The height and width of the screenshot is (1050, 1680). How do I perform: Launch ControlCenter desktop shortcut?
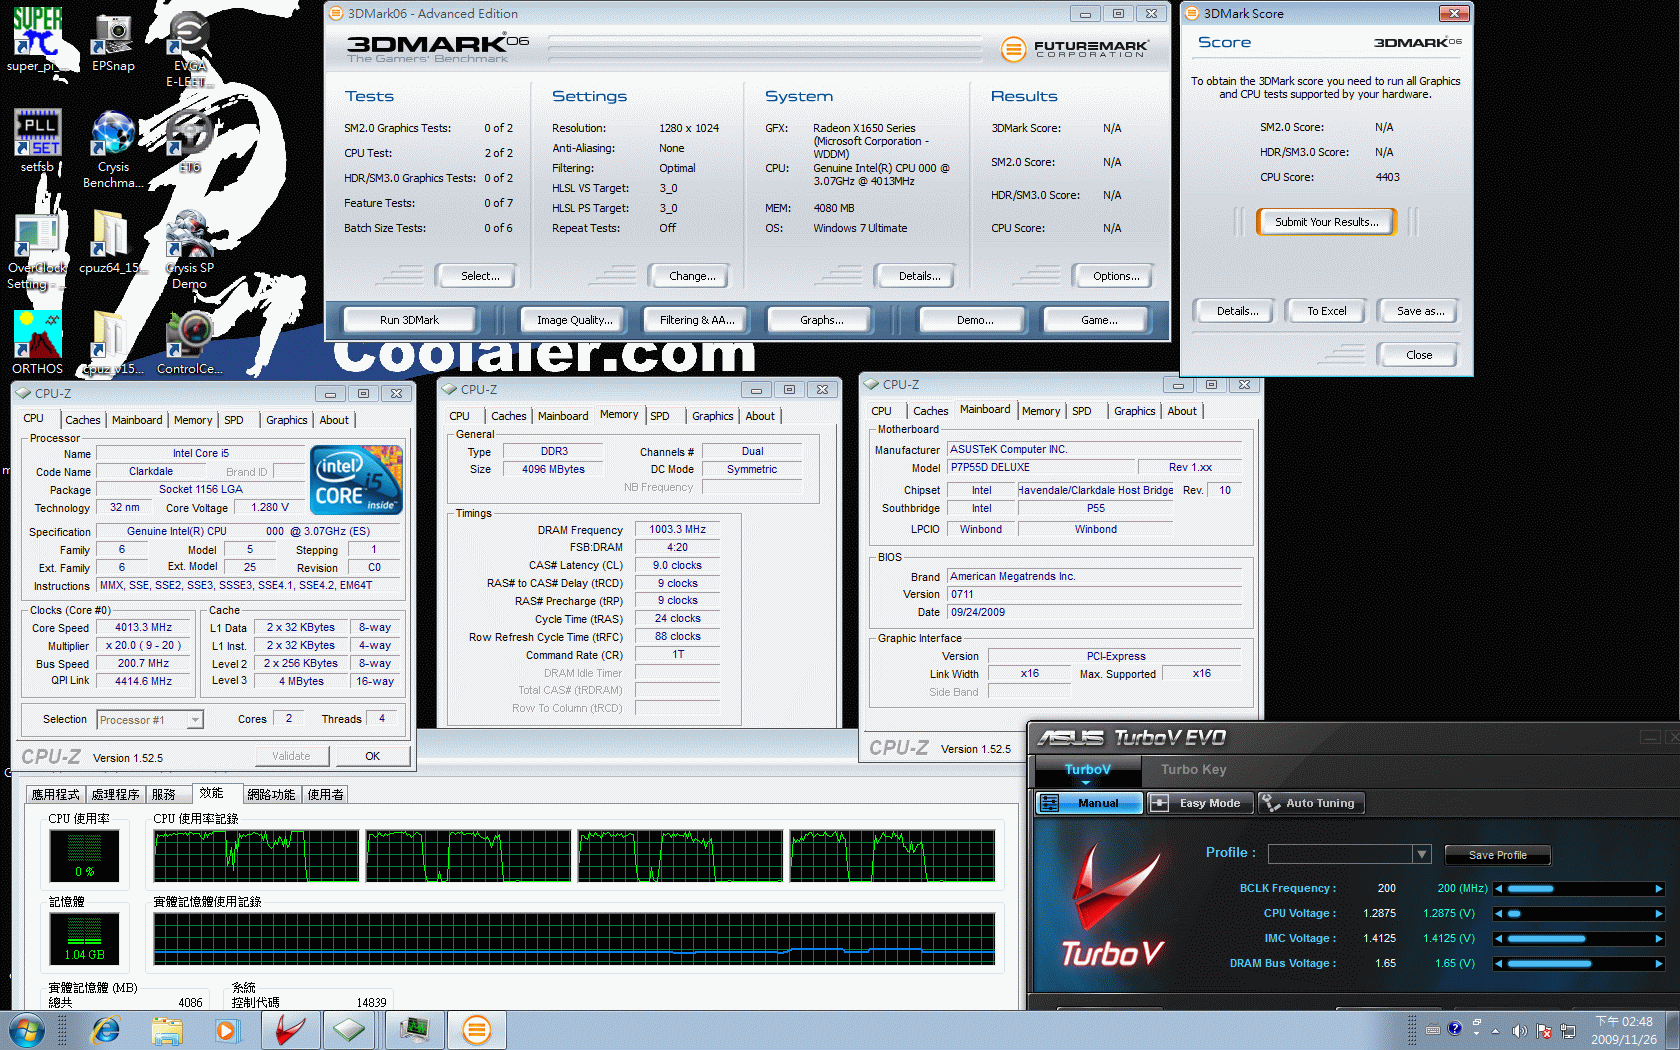[189, 343]
